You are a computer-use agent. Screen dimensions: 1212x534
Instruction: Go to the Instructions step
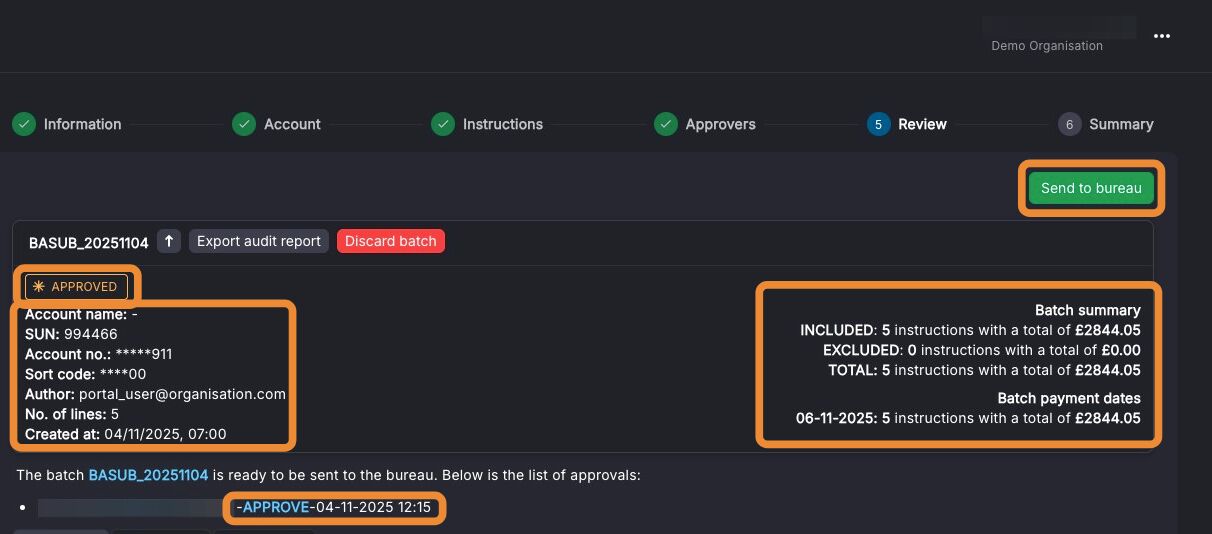pyautogui.click(x=502, y=124)
